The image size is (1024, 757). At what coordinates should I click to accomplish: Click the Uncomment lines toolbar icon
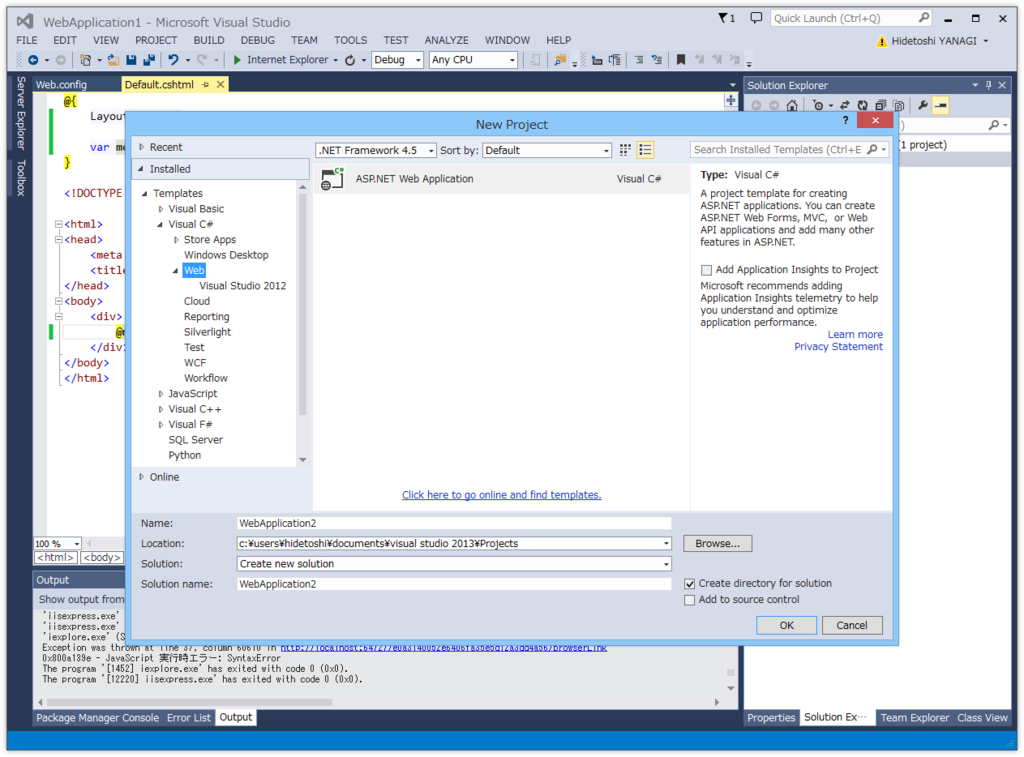[657, 59]
